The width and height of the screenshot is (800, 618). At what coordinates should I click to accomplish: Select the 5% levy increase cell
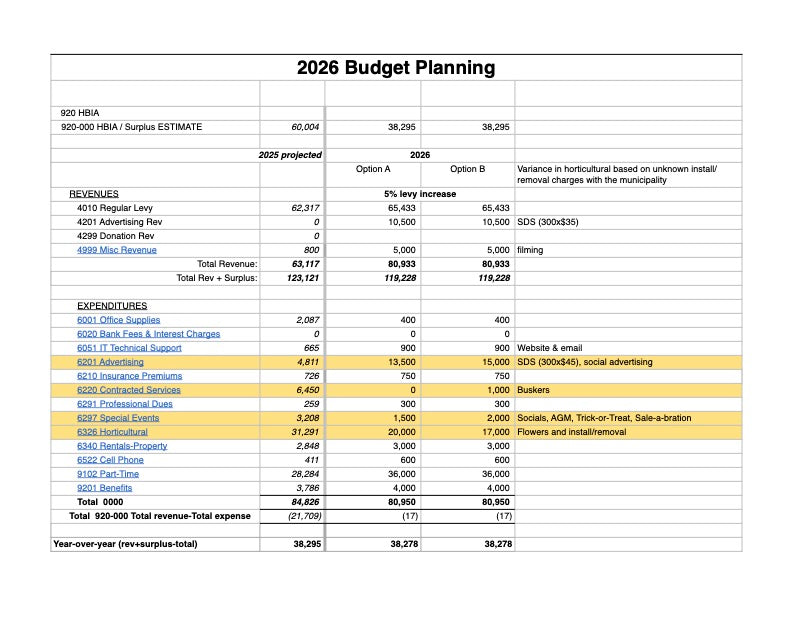[x=419, y=194]
